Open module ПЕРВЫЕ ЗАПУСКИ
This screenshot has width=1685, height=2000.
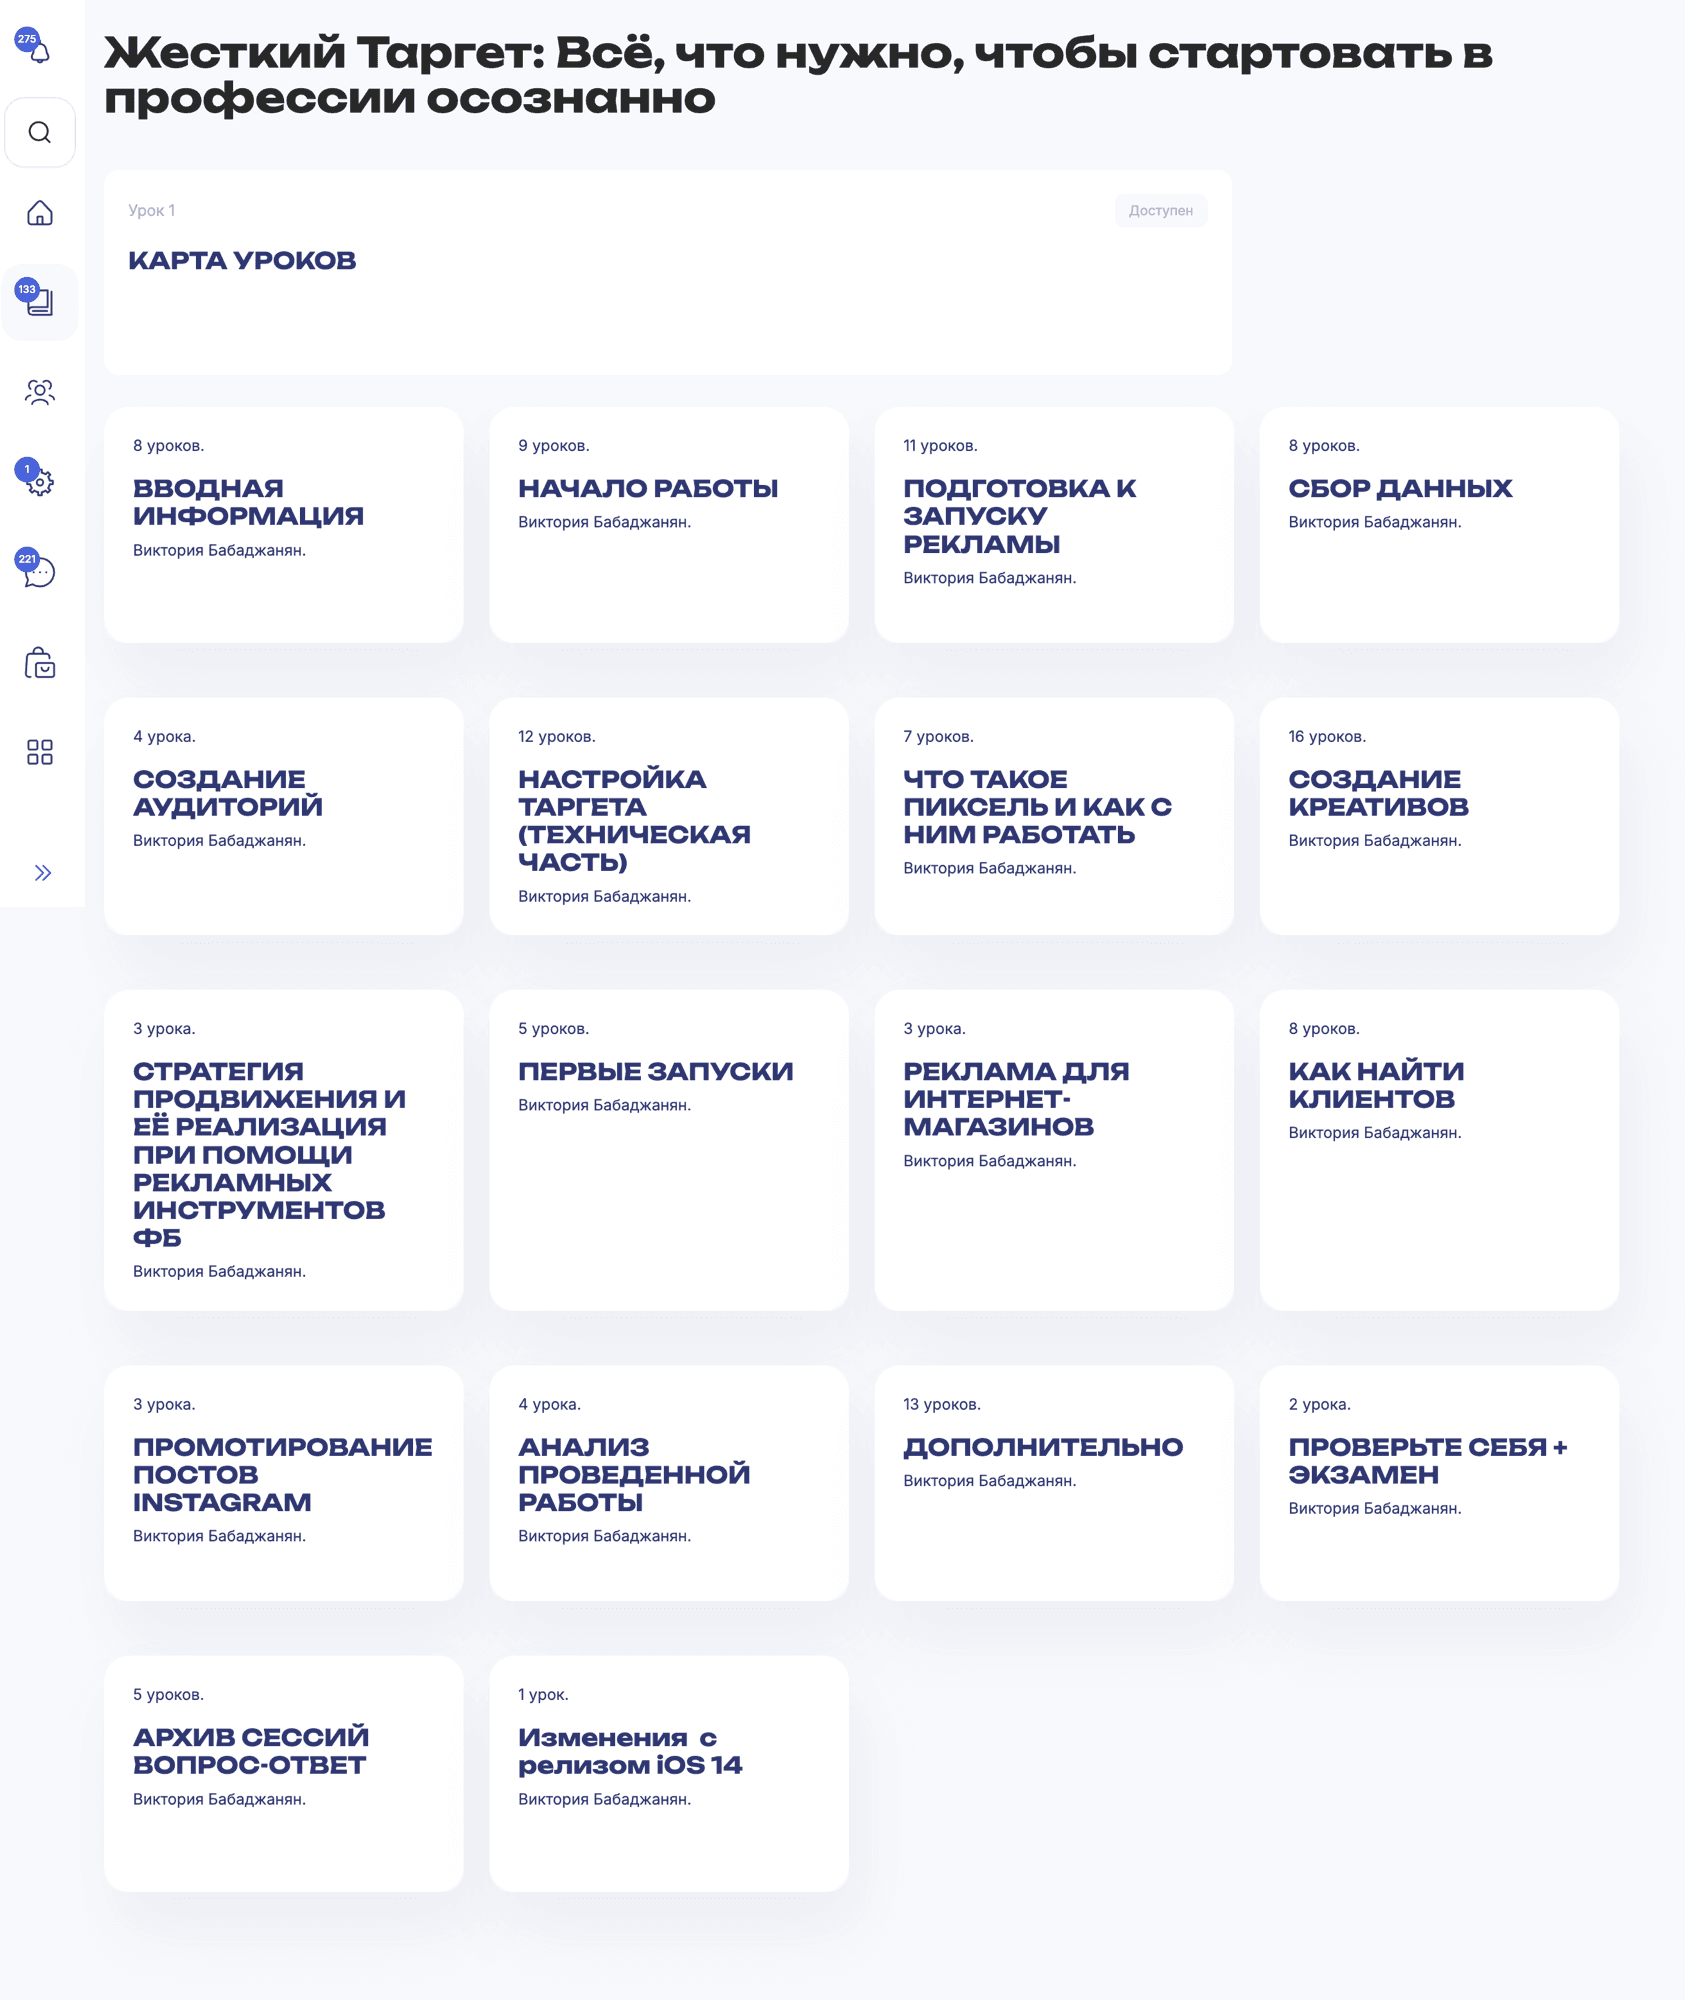[668, 1150]
